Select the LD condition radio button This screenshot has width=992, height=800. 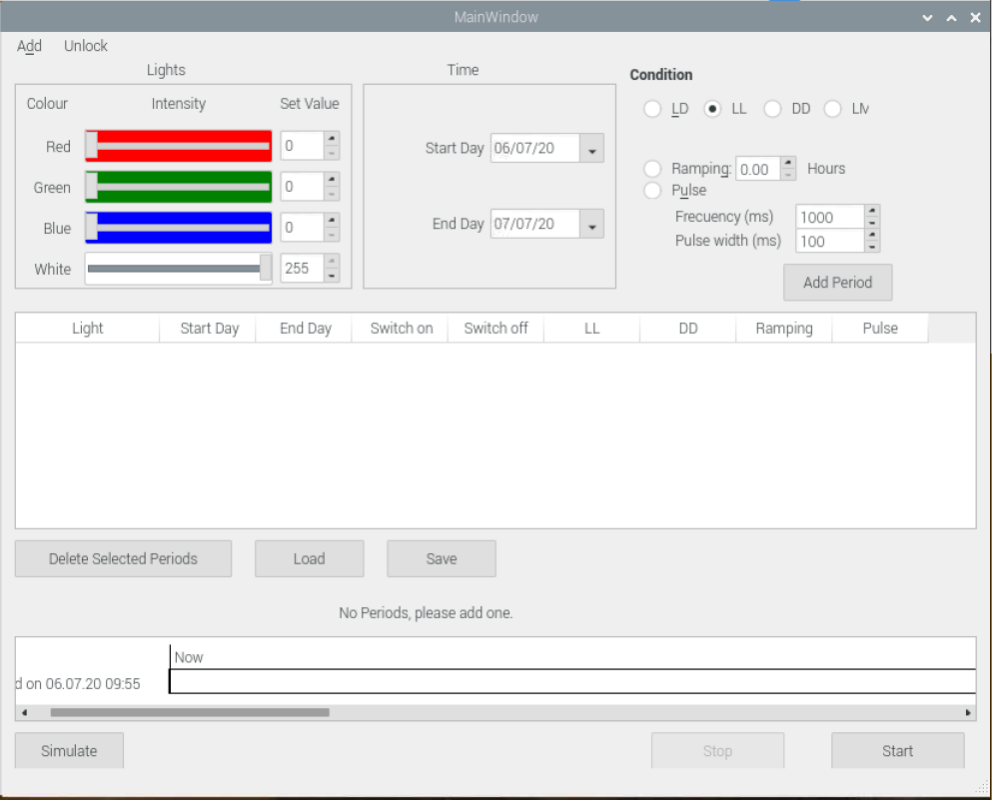coord(653,109)
